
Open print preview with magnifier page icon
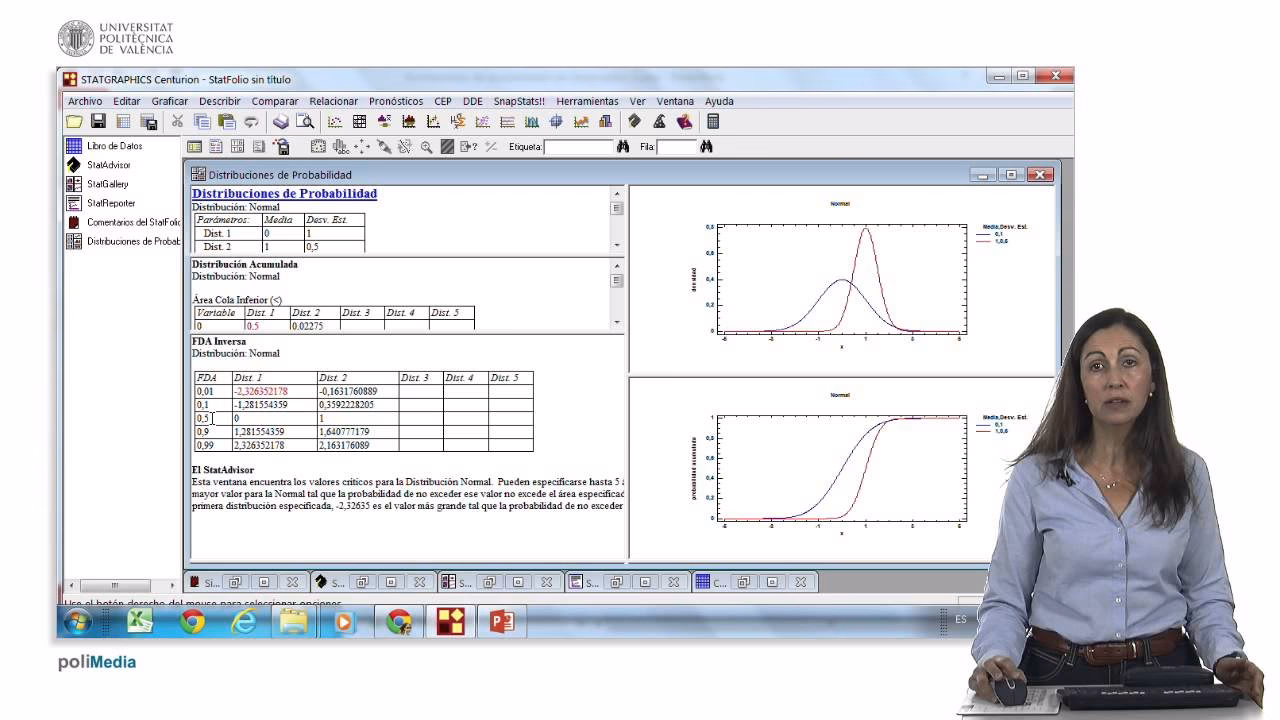click(x=305, y=122)
